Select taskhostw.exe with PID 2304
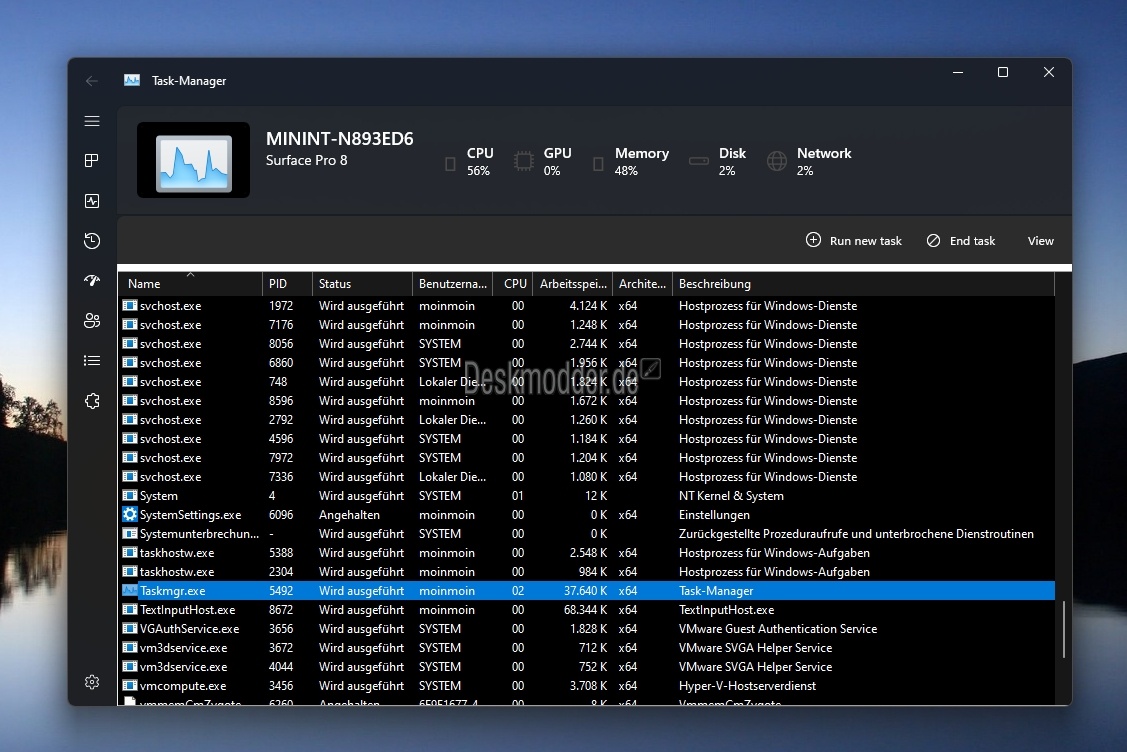This screenshot has height=752, width=1127. (177, 572)
